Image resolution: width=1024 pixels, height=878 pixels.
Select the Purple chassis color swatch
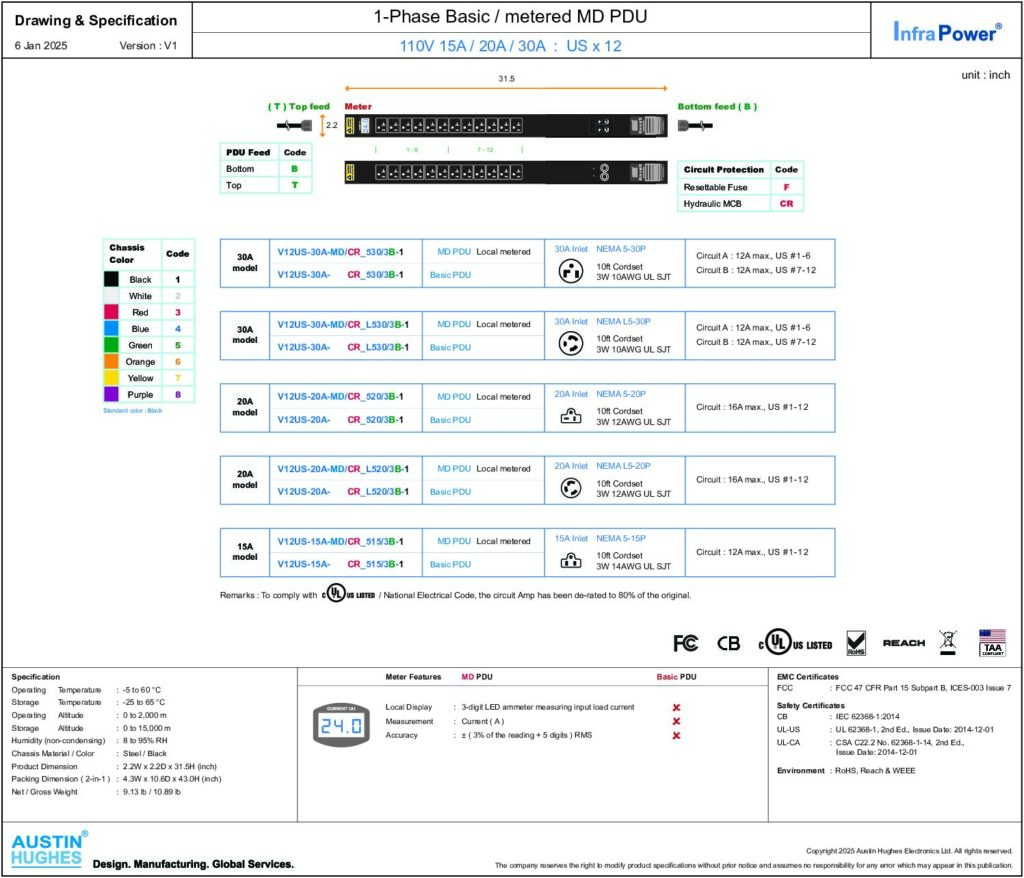pos(112,394)
